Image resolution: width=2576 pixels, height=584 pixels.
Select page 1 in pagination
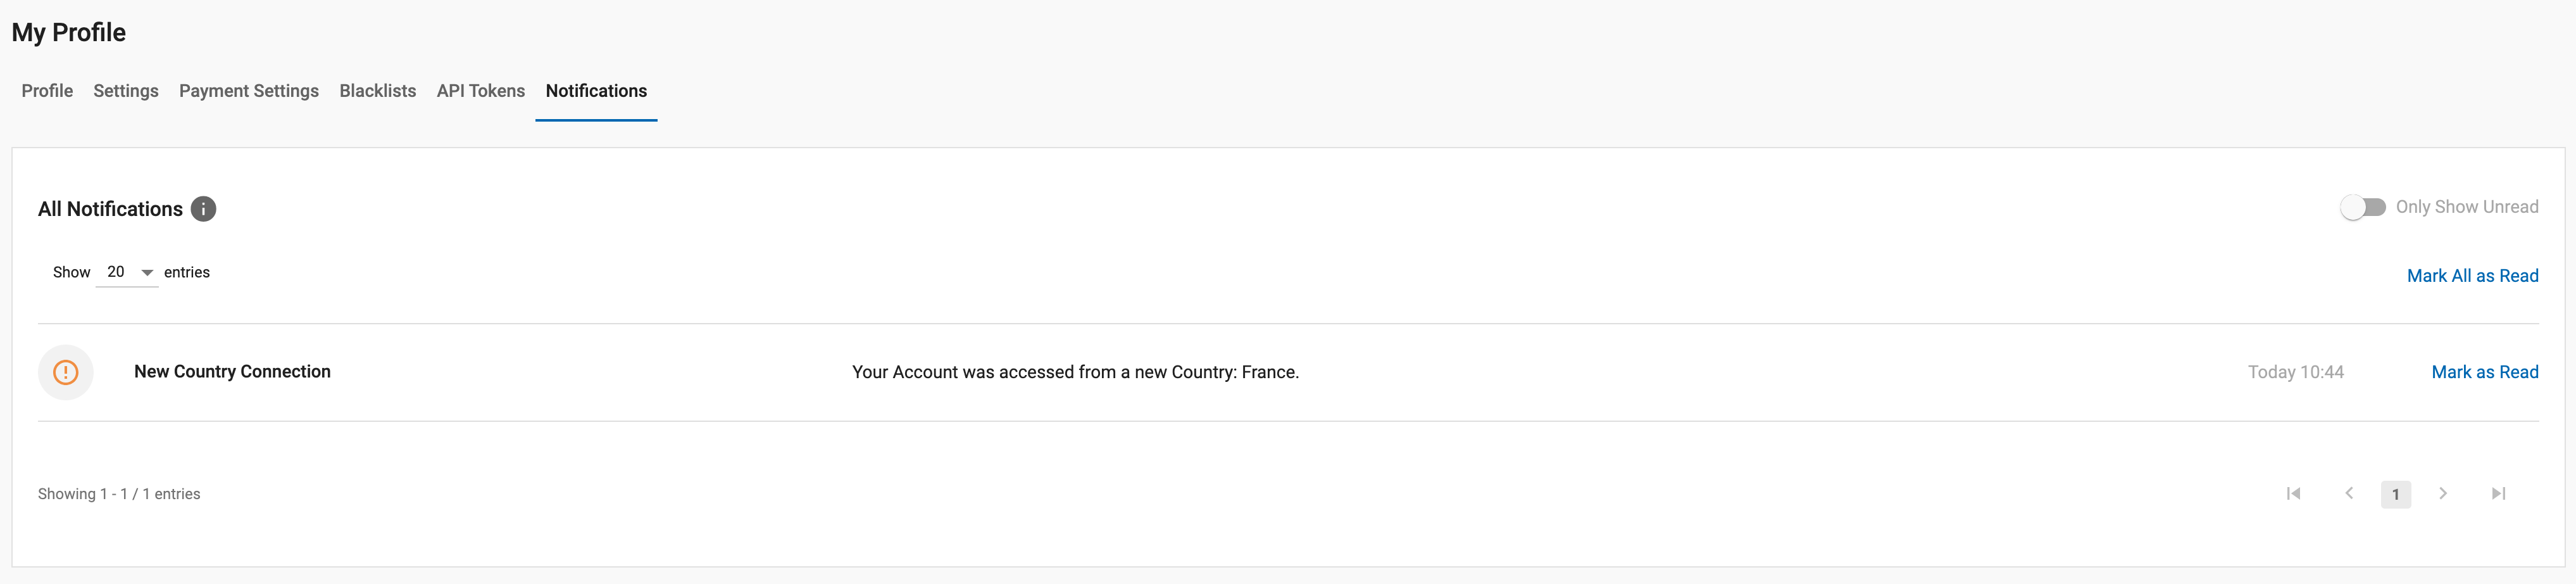click(2395, 494)
